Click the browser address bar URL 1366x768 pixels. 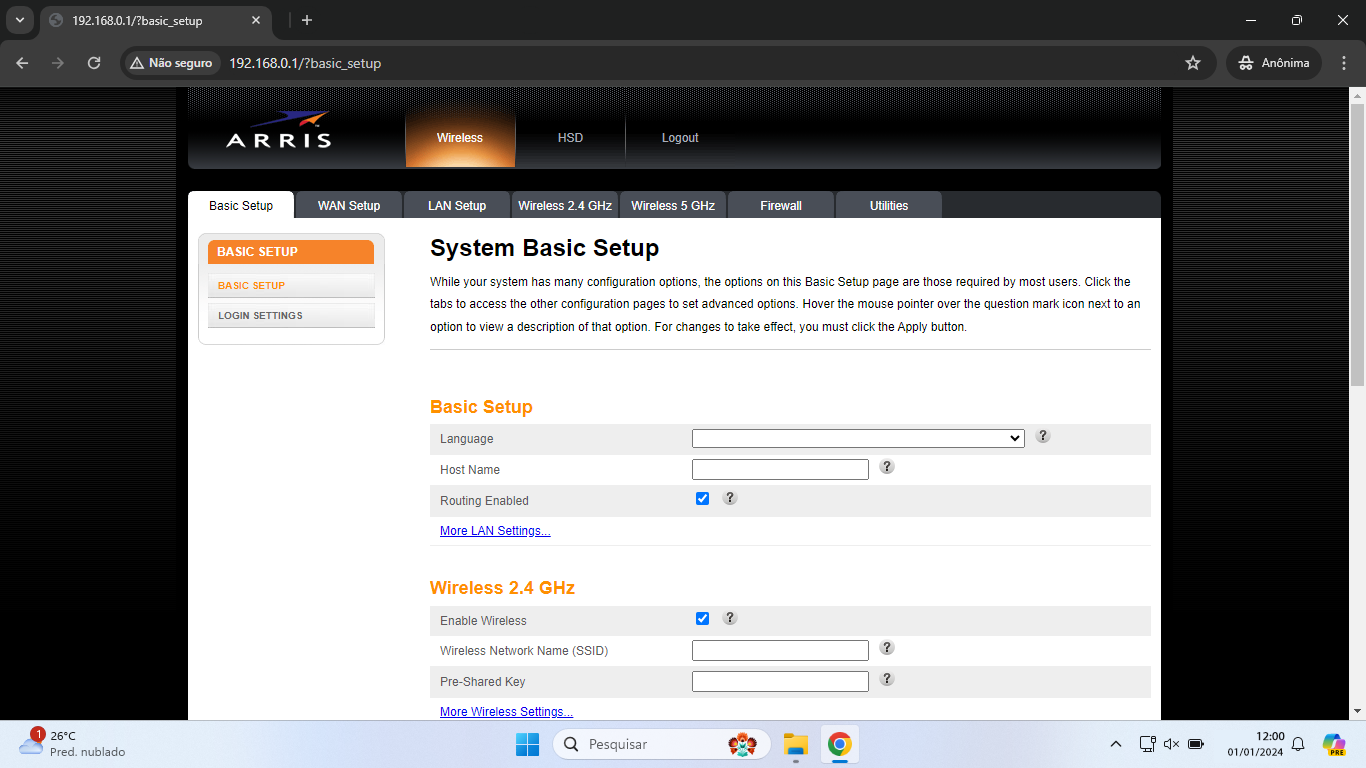(x=305, y=63)
